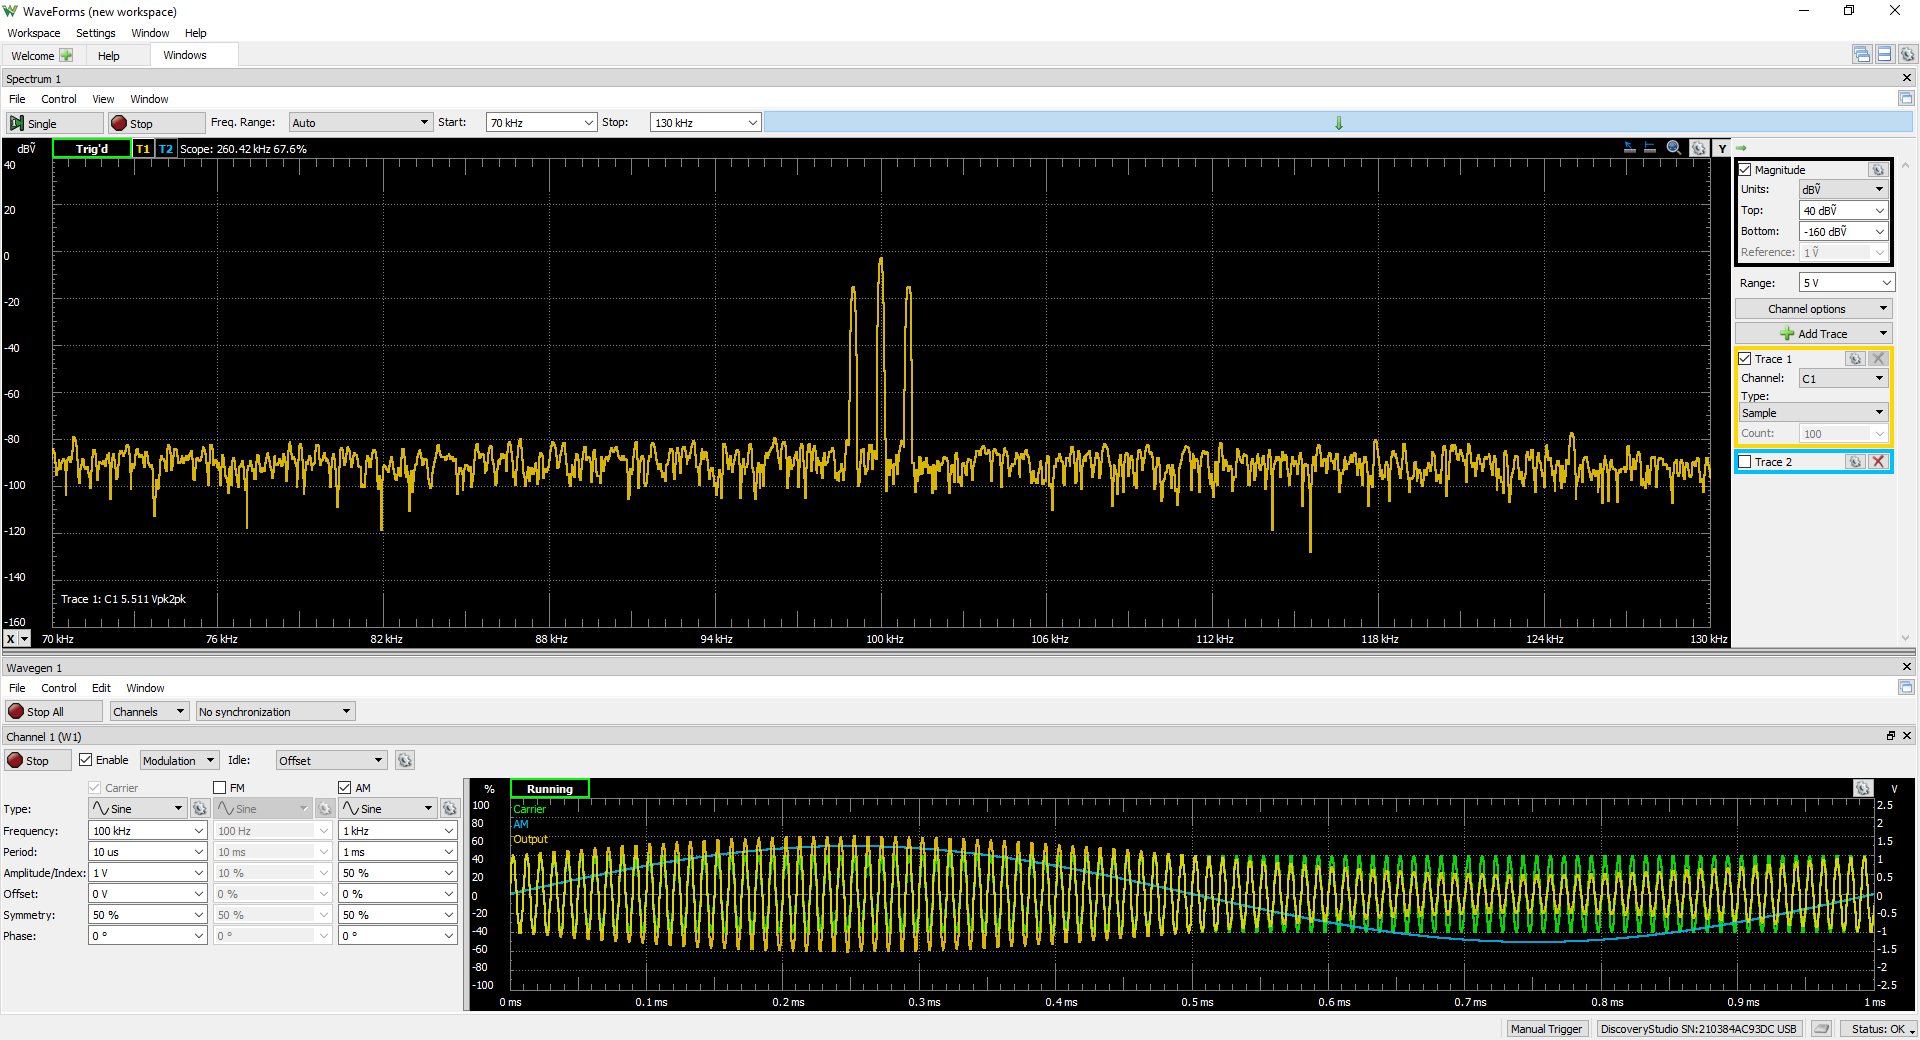Click the Add Trace button
Viewport: 1920px width, 1040px height.
click(1813, 334)
